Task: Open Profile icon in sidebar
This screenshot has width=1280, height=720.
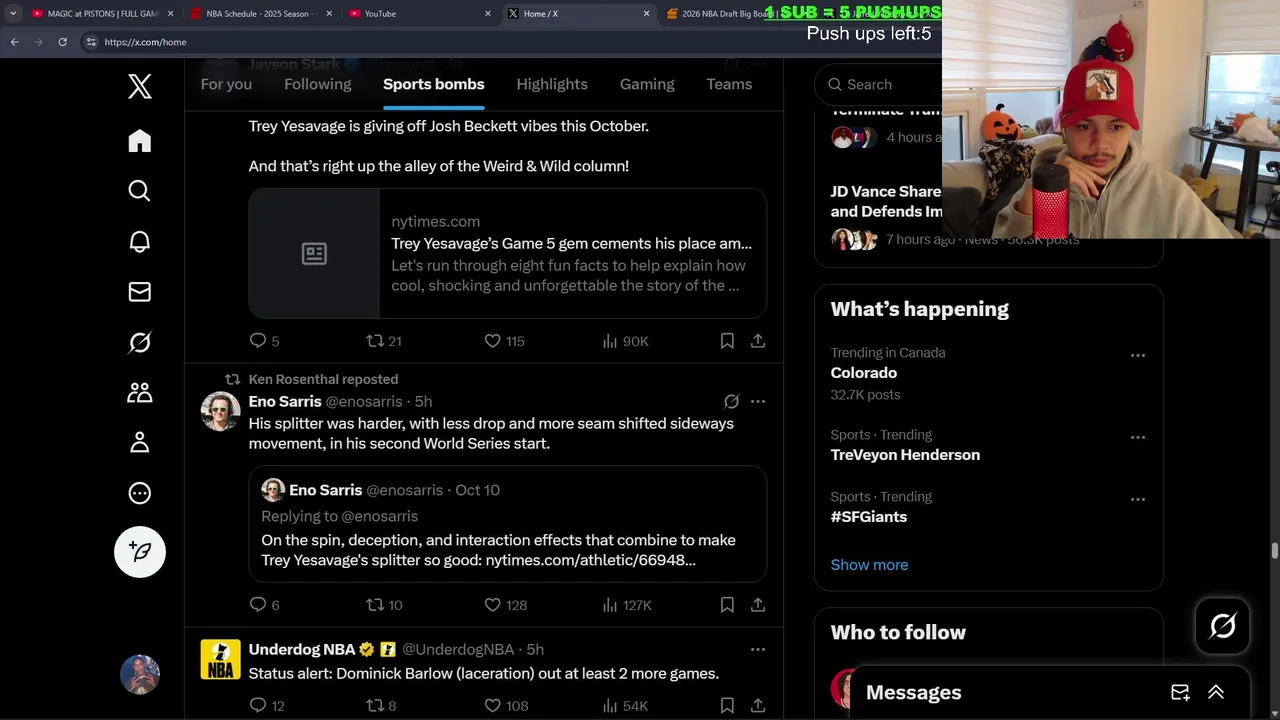Action: 140,442
